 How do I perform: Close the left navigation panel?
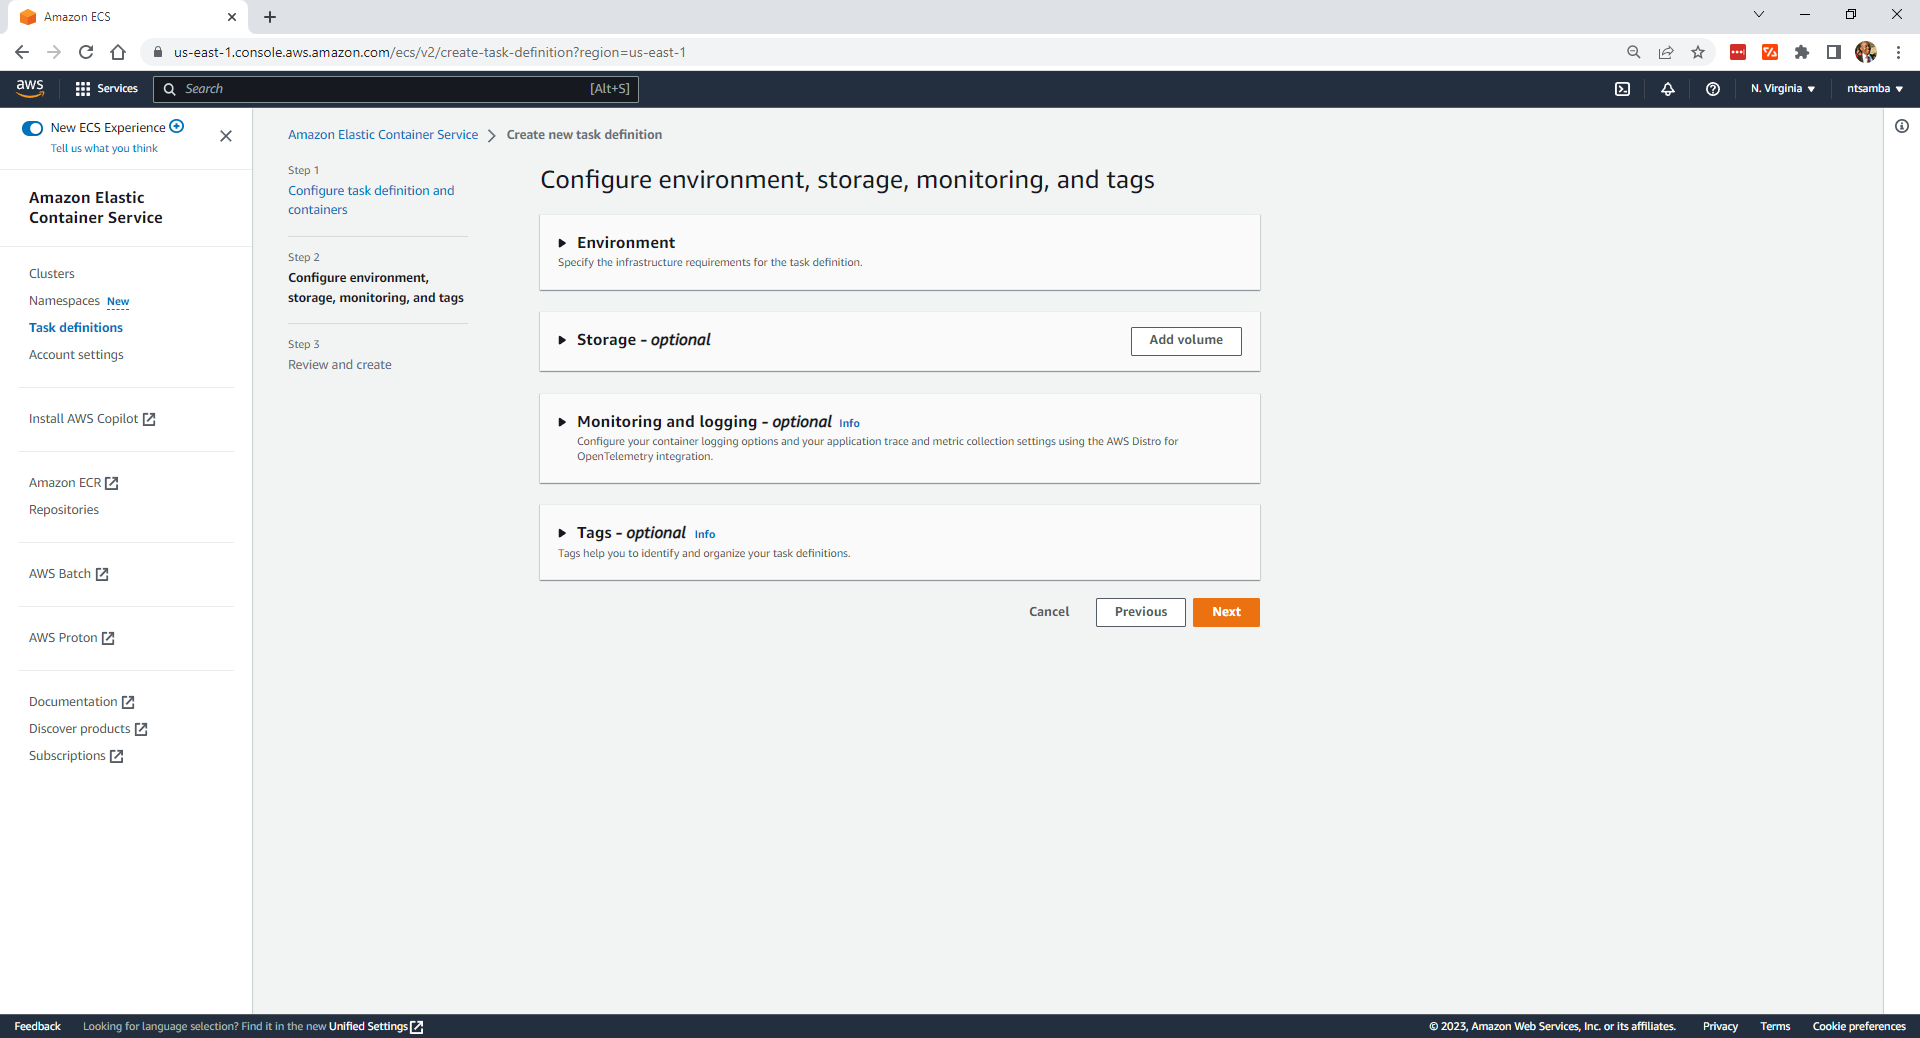point(226,136)
